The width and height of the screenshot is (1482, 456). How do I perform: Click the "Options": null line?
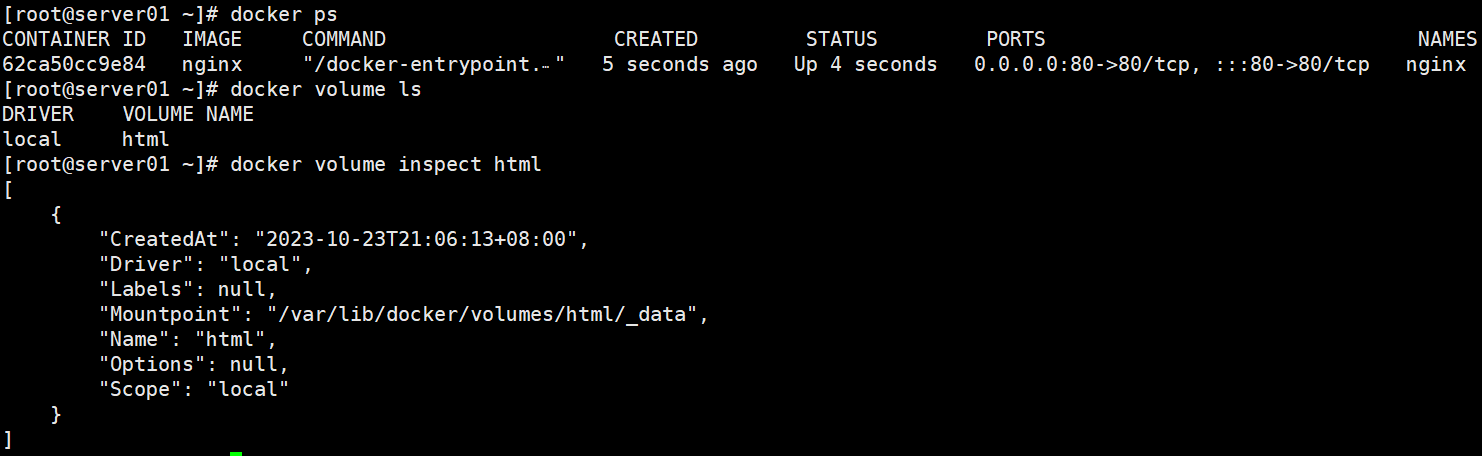(x=194, y=364)
